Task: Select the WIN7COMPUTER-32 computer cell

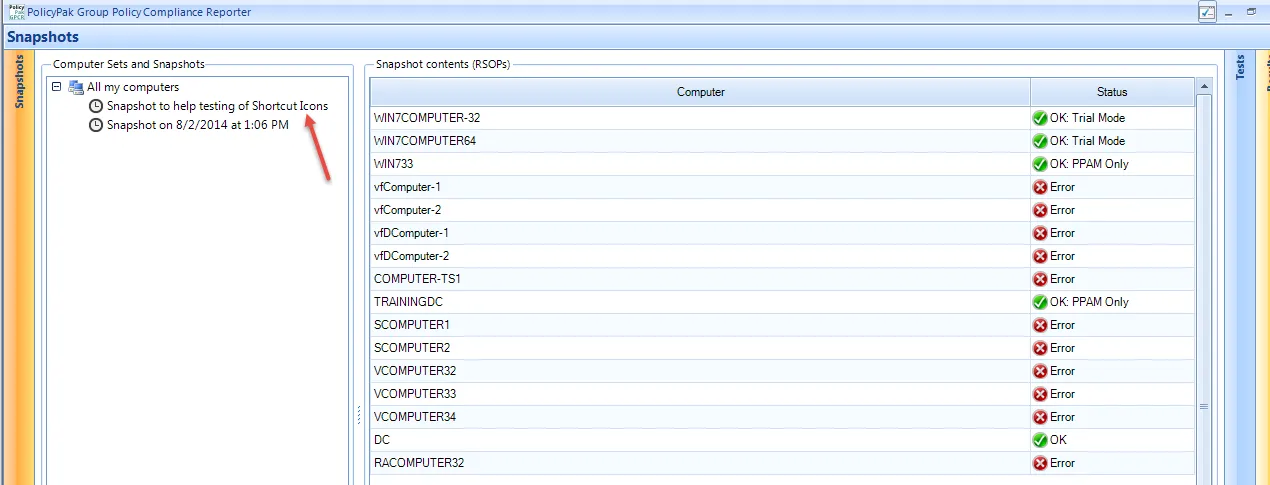Action: (x=700, y=118)
